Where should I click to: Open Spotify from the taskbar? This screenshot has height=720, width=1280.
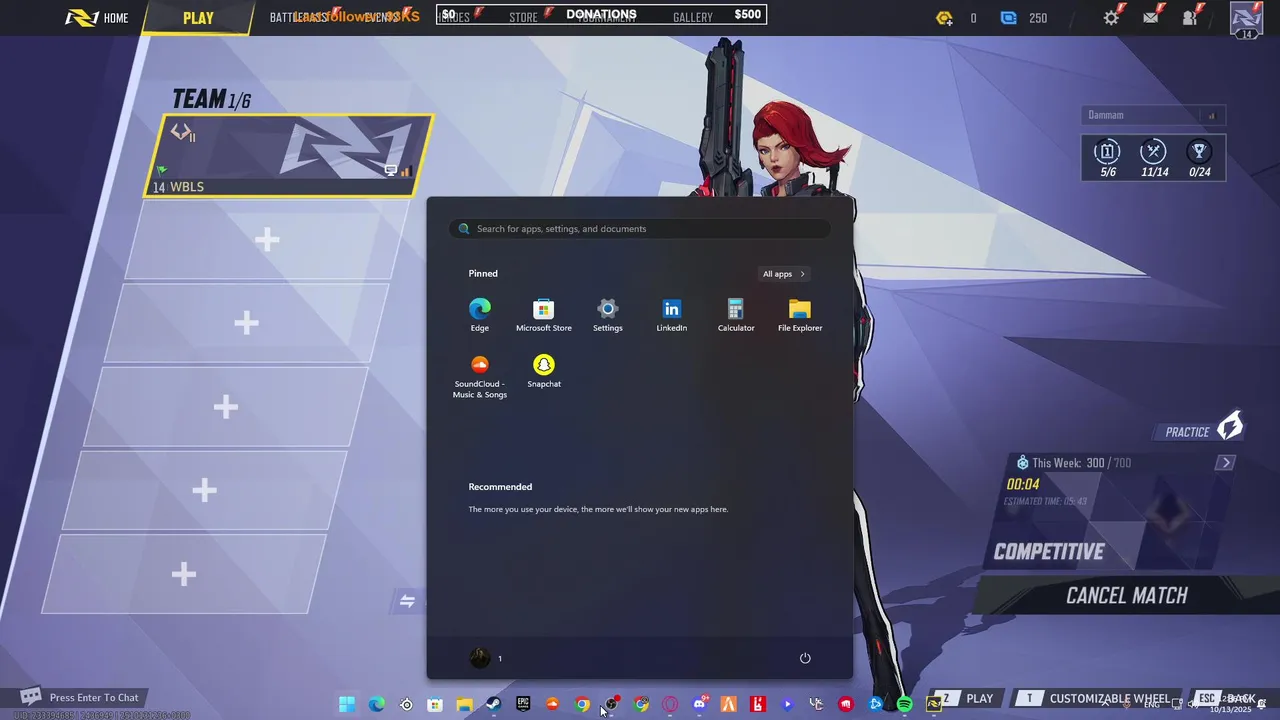coord(905,704)
